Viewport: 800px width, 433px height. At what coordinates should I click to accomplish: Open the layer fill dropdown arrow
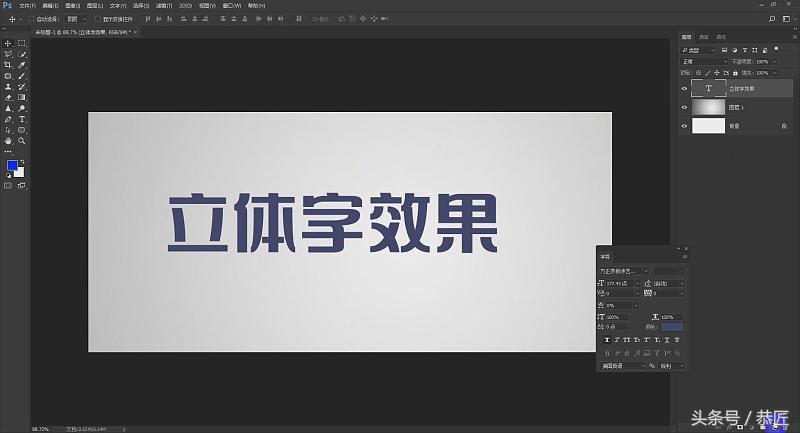pos(774,73)
